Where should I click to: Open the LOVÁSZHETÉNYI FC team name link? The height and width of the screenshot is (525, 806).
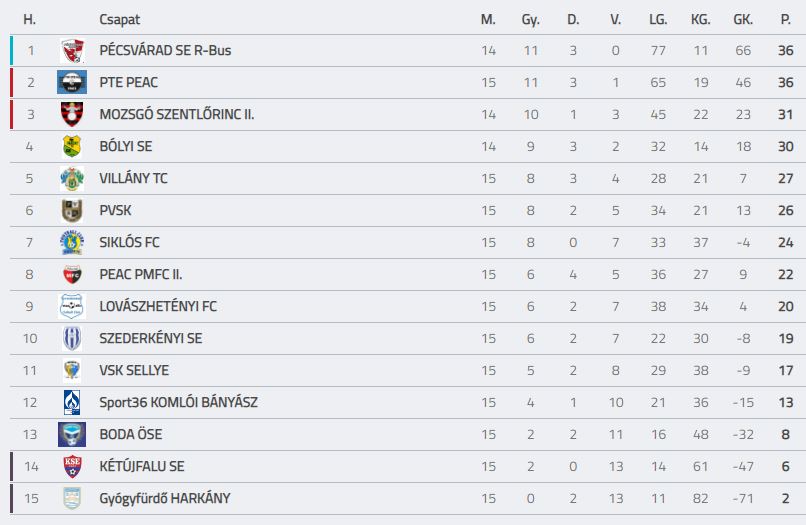[158, 306]
